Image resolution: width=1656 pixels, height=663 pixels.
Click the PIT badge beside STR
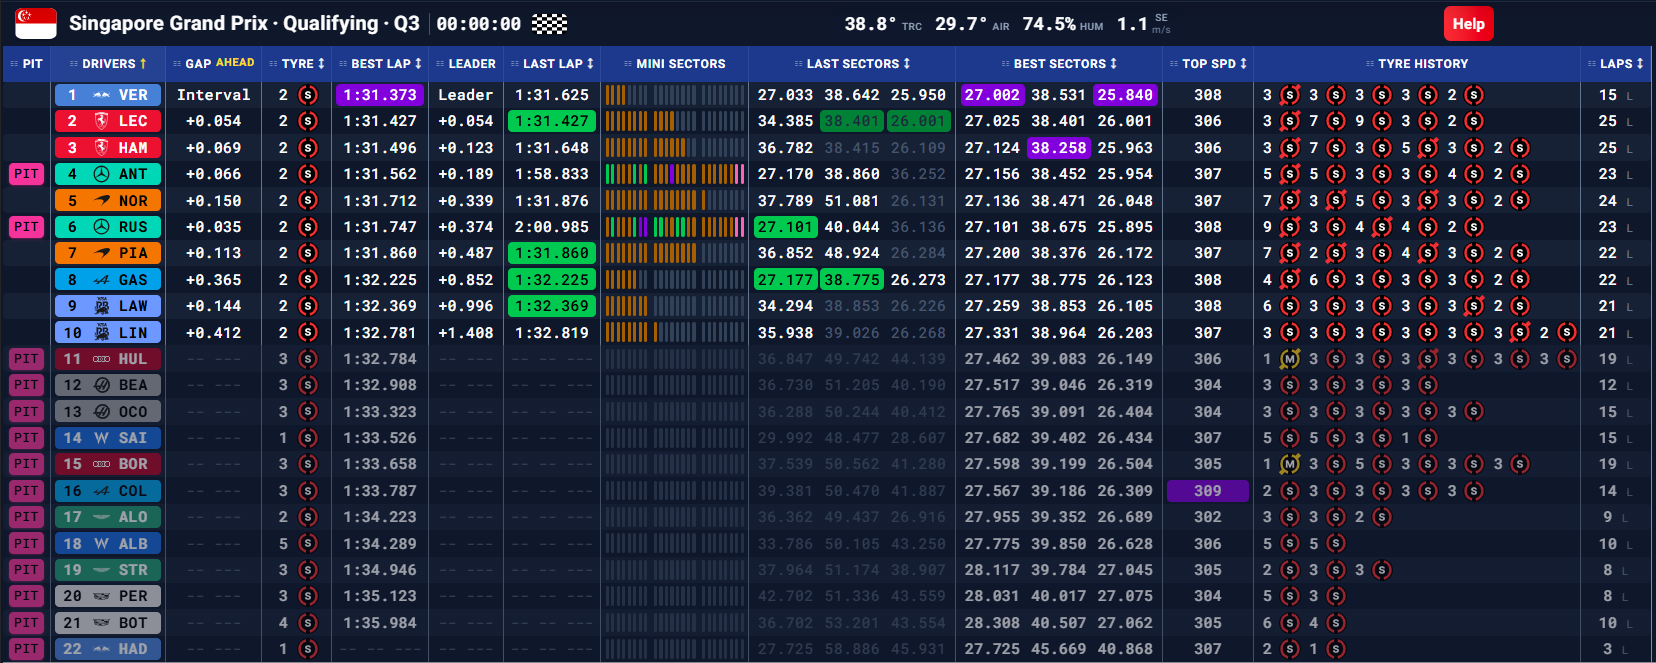click(x=26, y=570)
